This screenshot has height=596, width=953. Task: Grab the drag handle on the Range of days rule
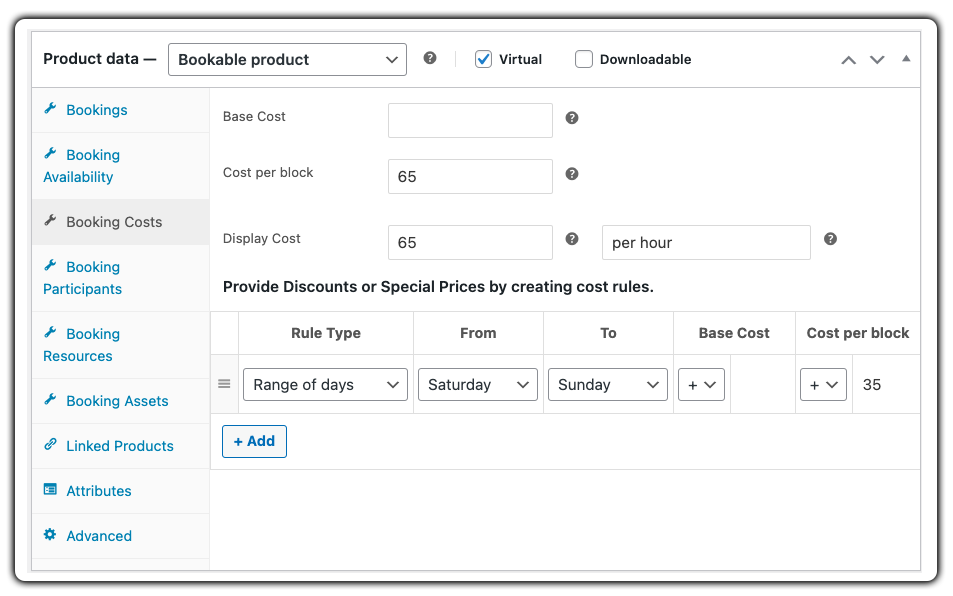224,384
